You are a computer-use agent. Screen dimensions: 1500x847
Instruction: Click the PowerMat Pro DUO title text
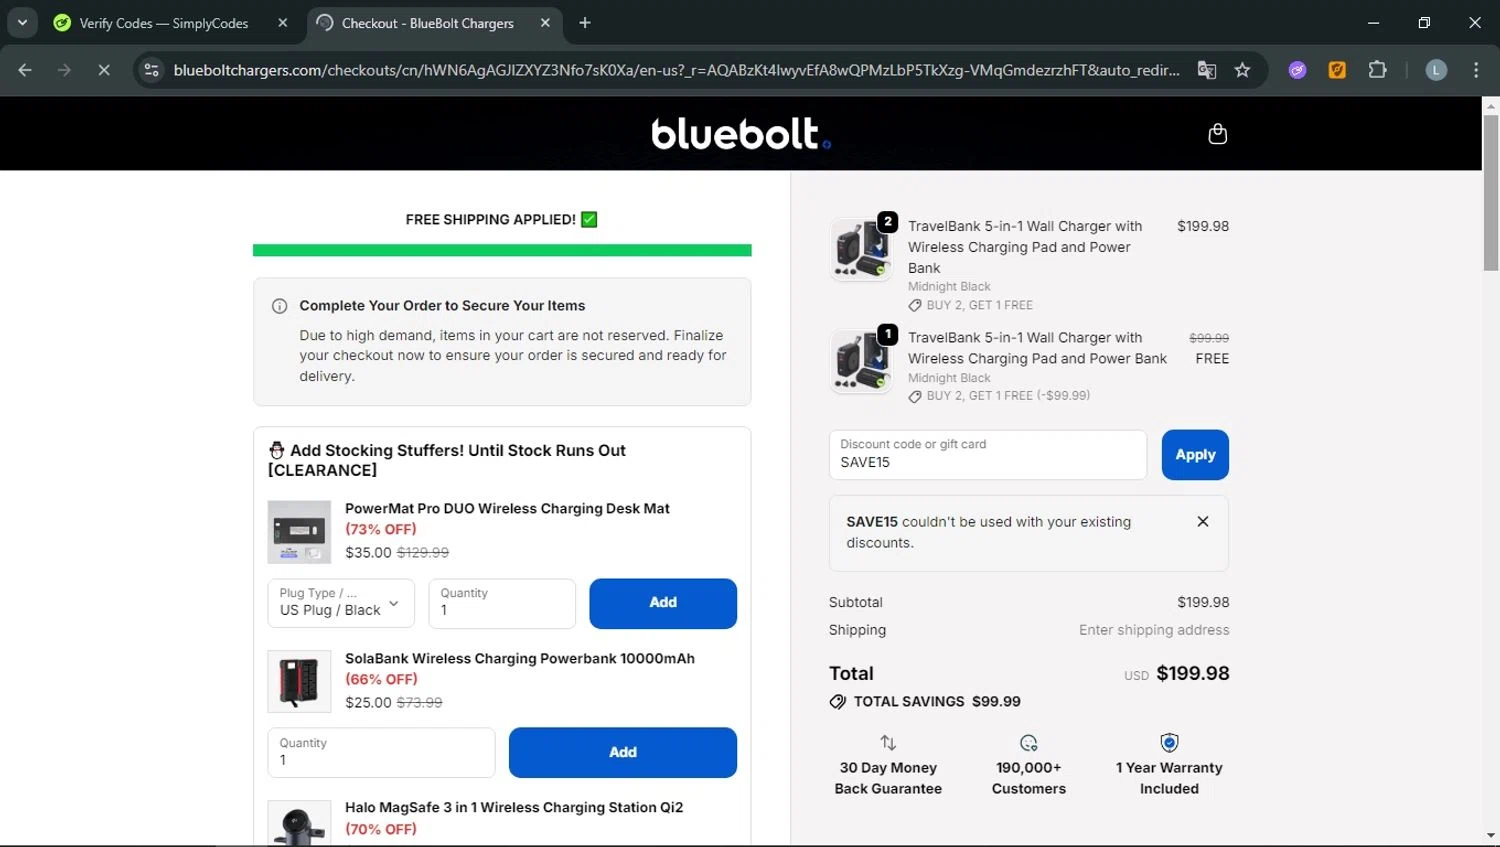click(507, 509)
